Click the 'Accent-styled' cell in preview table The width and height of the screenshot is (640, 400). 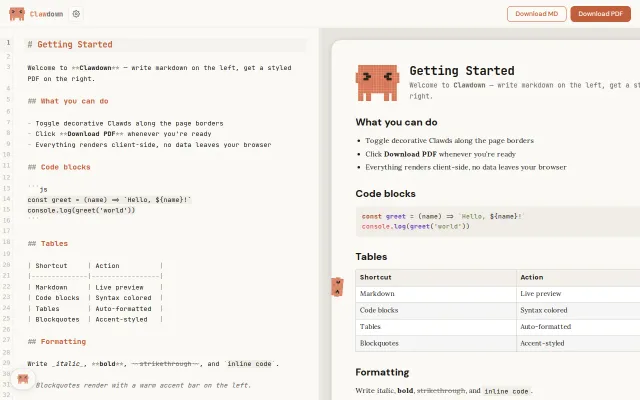[542, 343]
